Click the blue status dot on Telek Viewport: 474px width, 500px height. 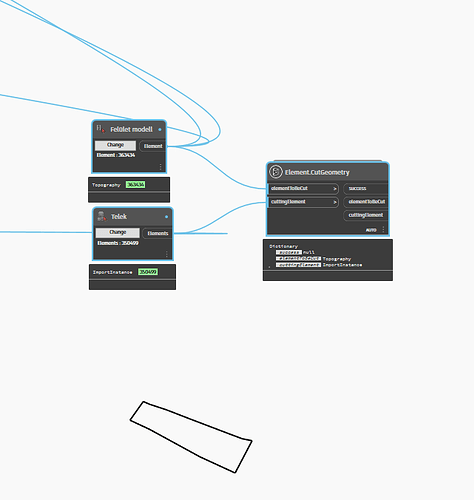pos(166,217)
